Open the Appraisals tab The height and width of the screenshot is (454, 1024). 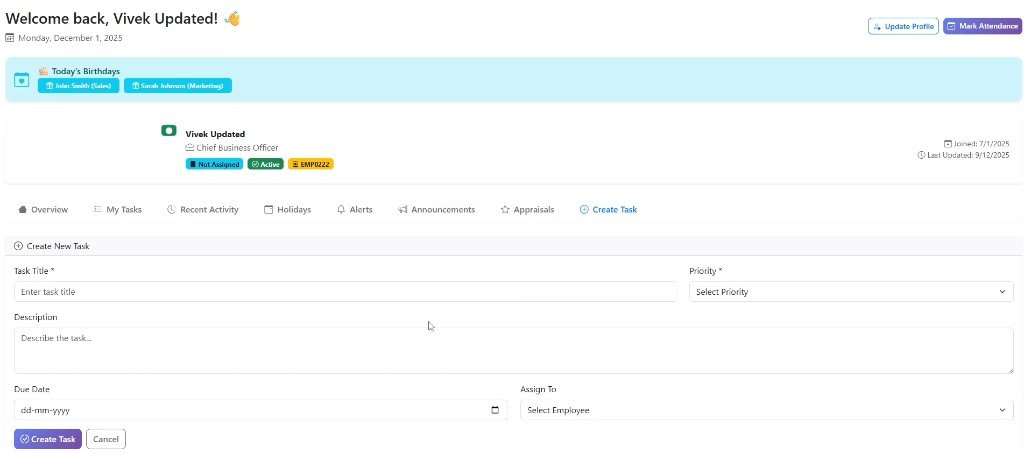(527, 210)
